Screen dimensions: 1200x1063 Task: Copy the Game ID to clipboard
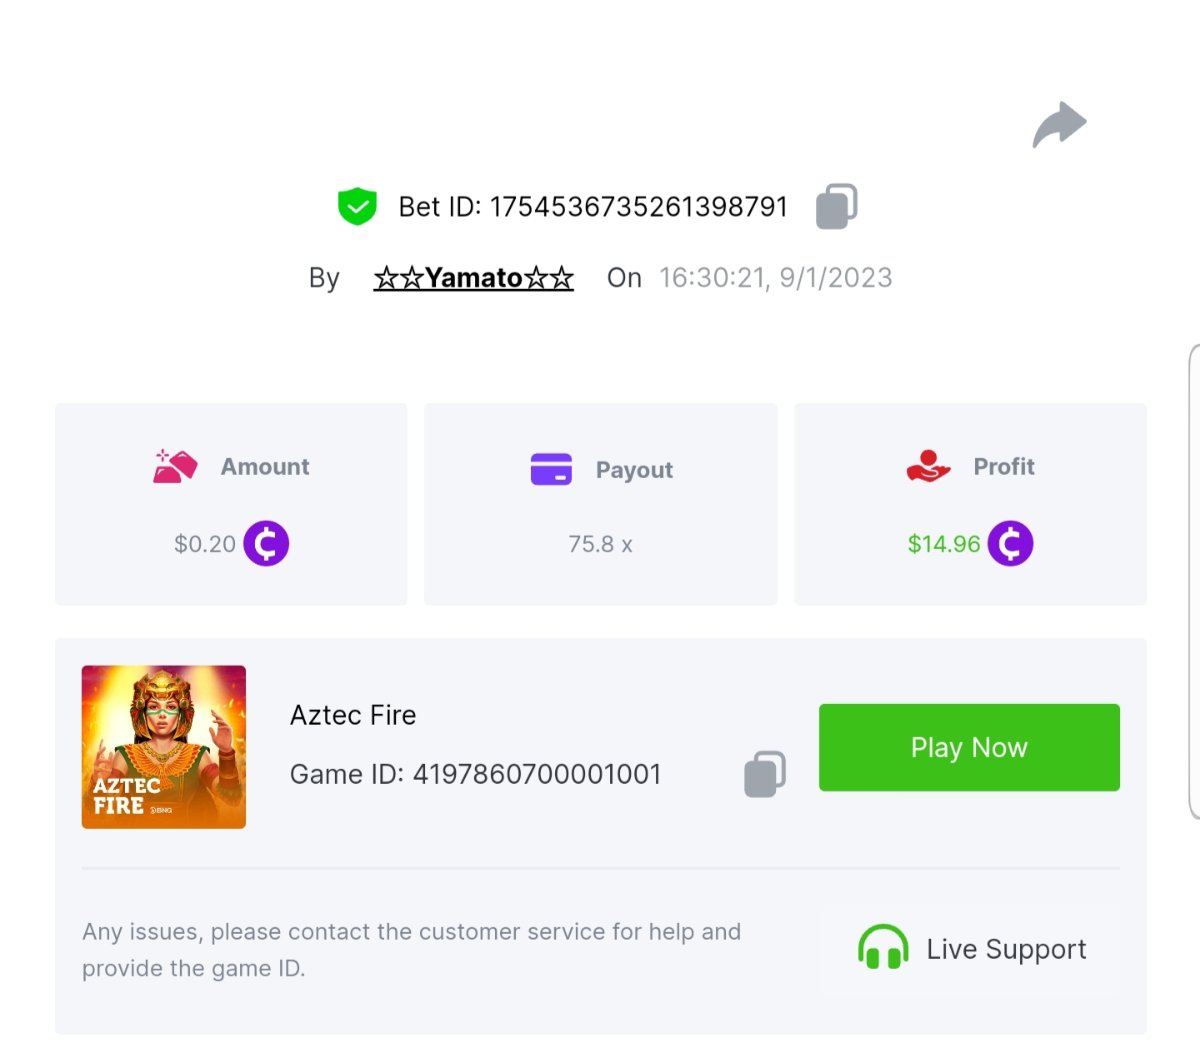pyautogui.click(x=765, y=774)
